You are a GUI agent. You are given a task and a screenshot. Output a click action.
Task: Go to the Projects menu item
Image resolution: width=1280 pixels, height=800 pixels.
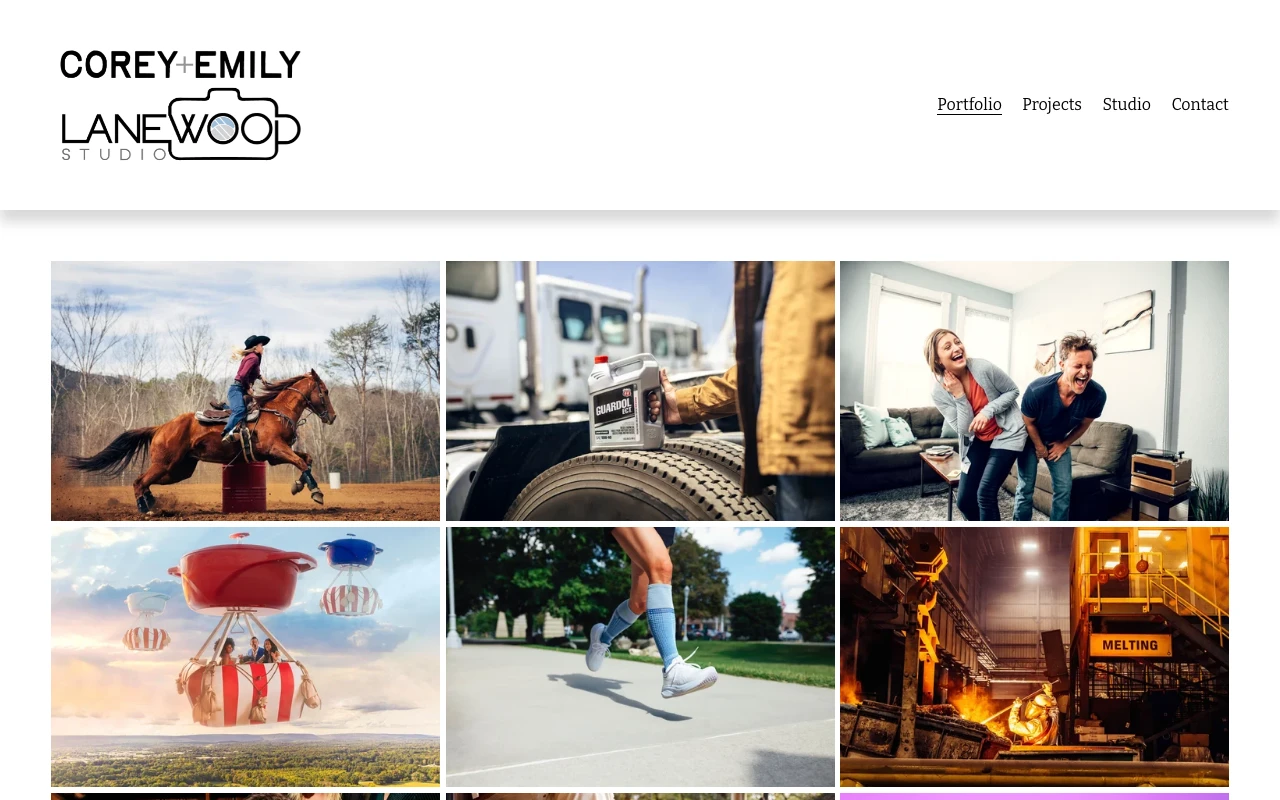tap(1052, 104)
